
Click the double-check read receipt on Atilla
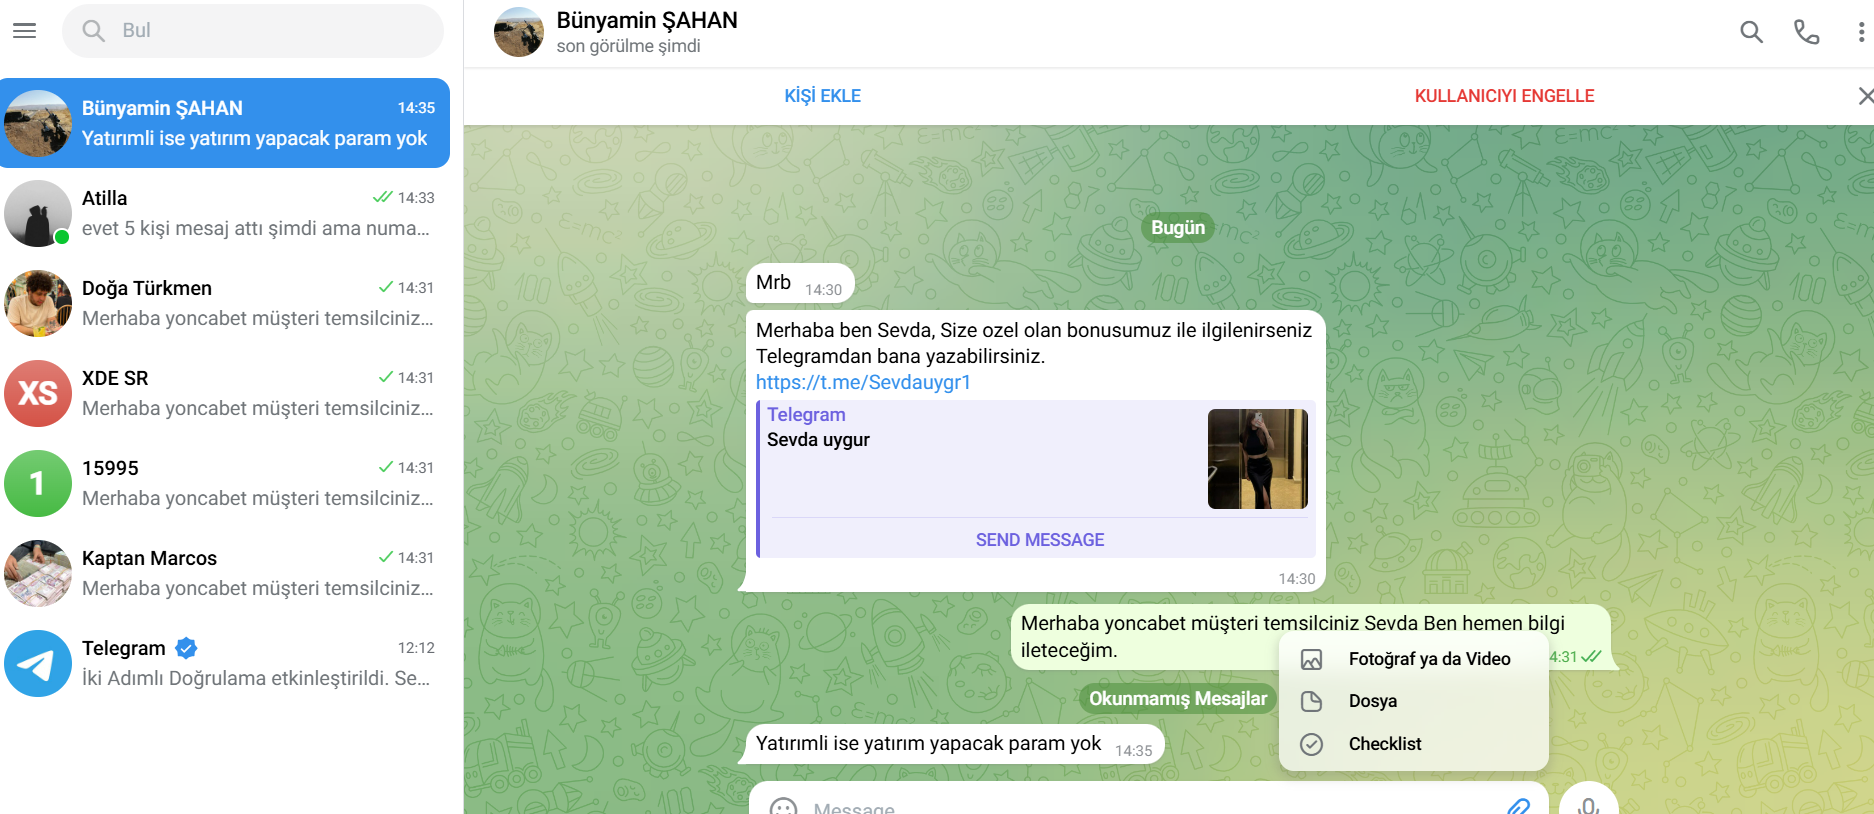(382, 197)
